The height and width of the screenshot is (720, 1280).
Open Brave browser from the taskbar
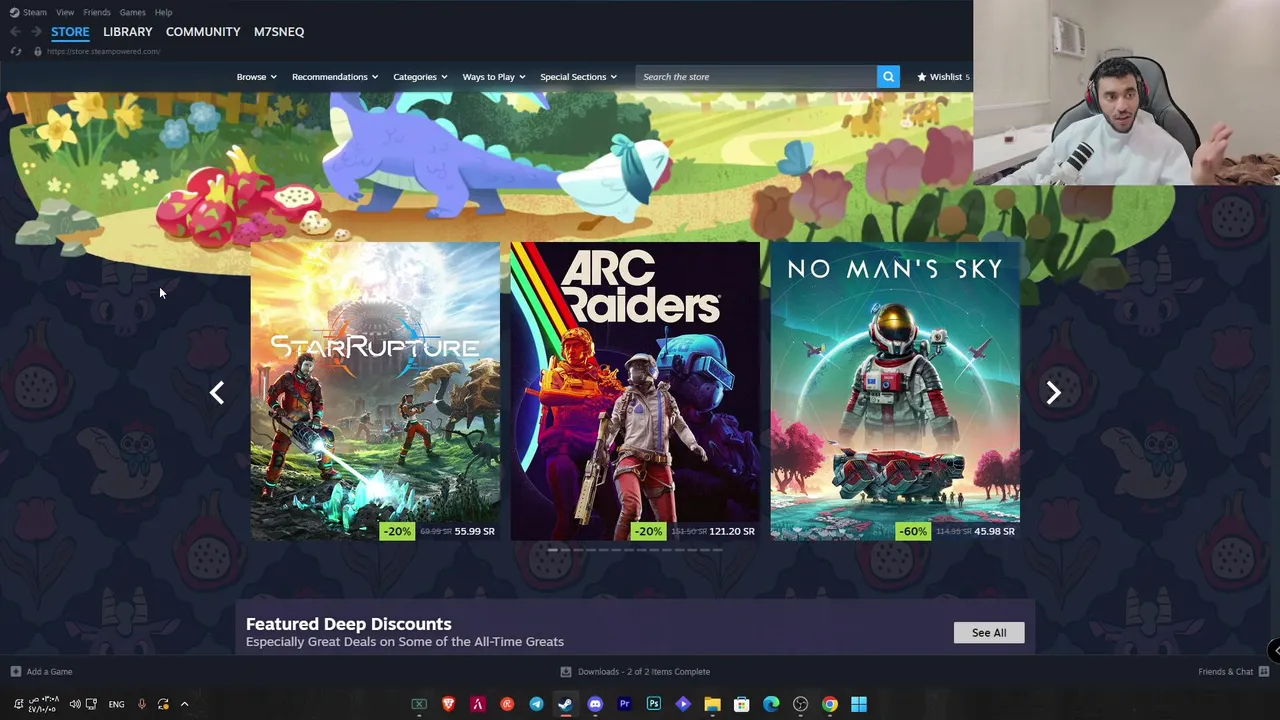pyautogui.click(x=448, y=704)
